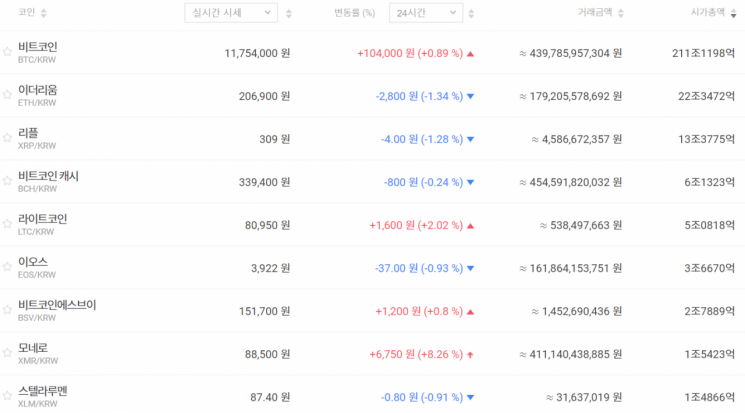
Task: Select the 3,922 원 EOS price
Action: tap(270, 269)
